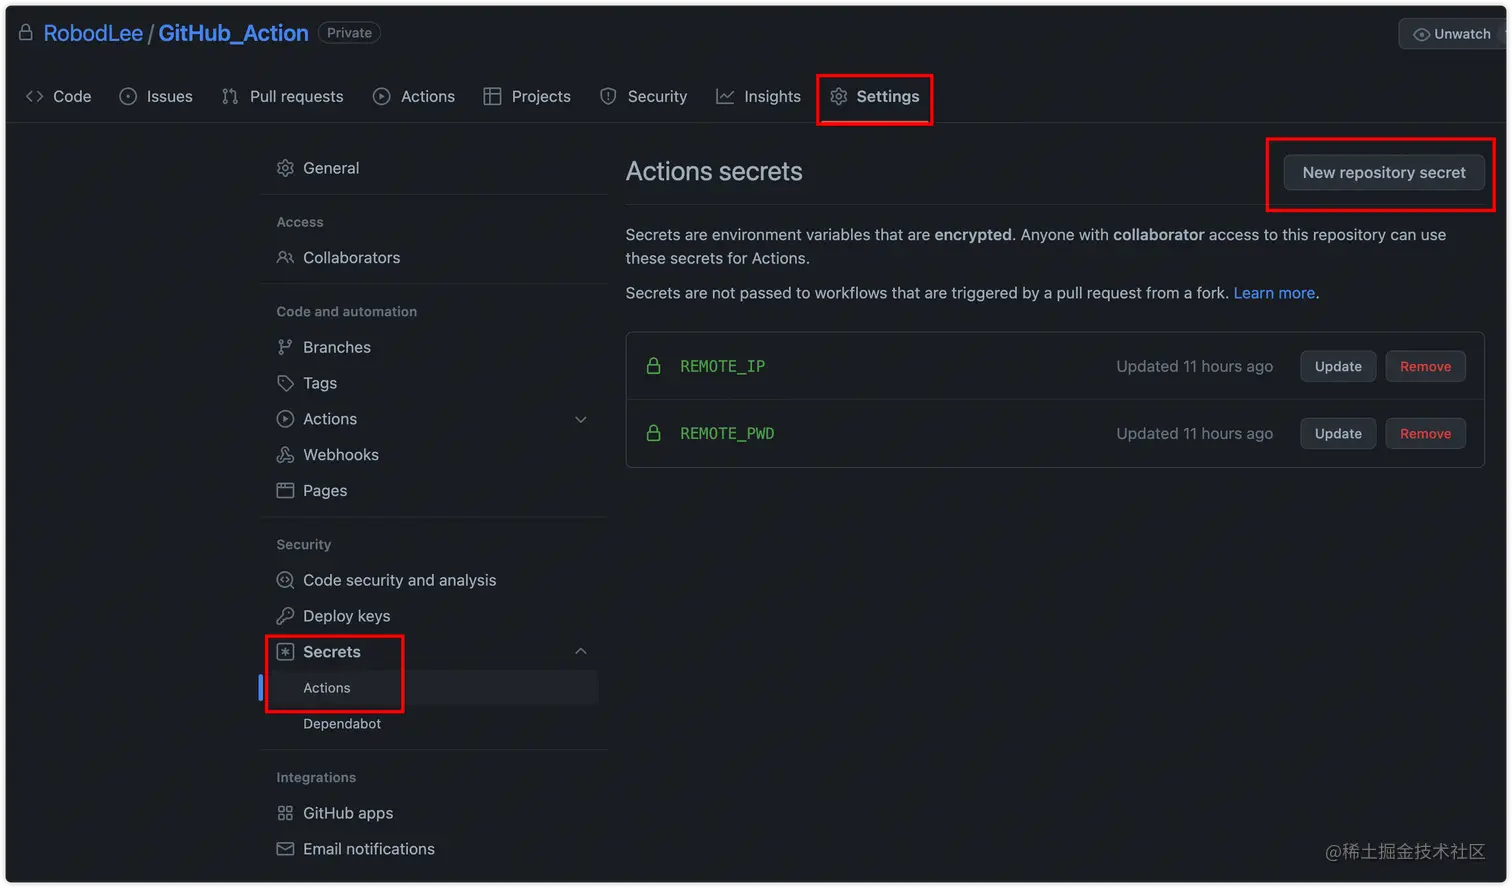The height and width of the screenshot is (888, 1512).
Task: Remove the REMOTE_IP secret
Action: (x=1425, y=366)
